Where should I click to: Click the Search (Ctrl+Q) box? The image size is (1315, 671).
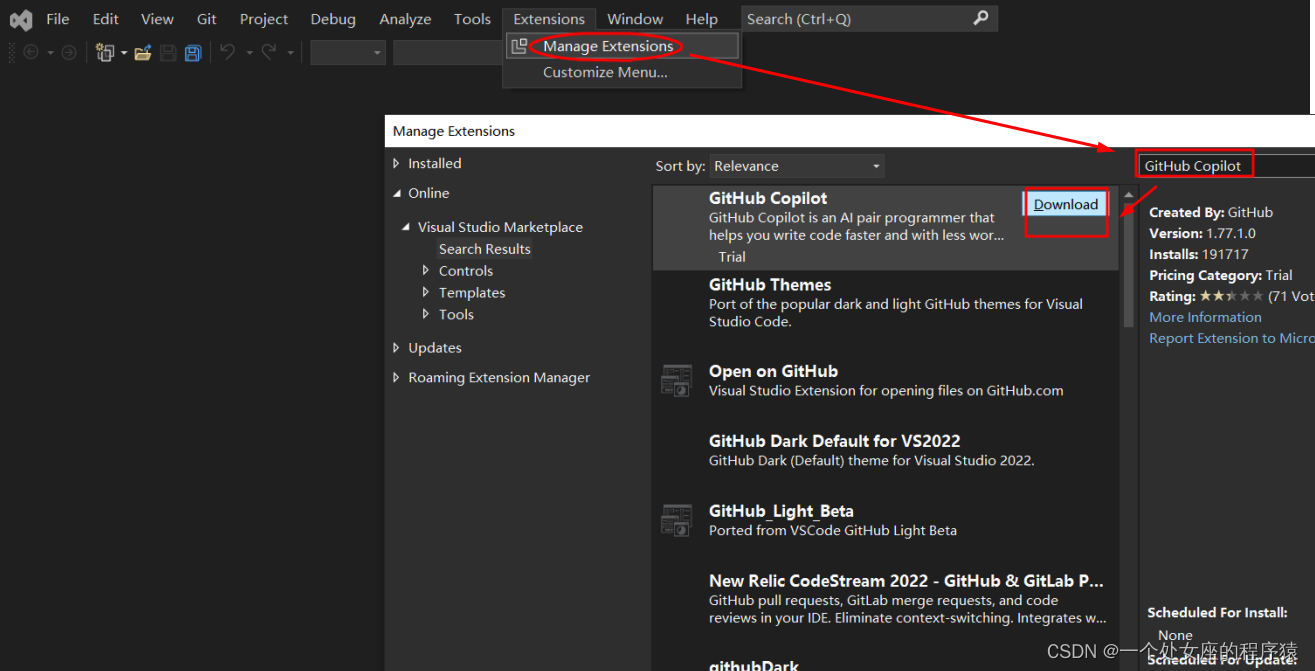point(869,19)
